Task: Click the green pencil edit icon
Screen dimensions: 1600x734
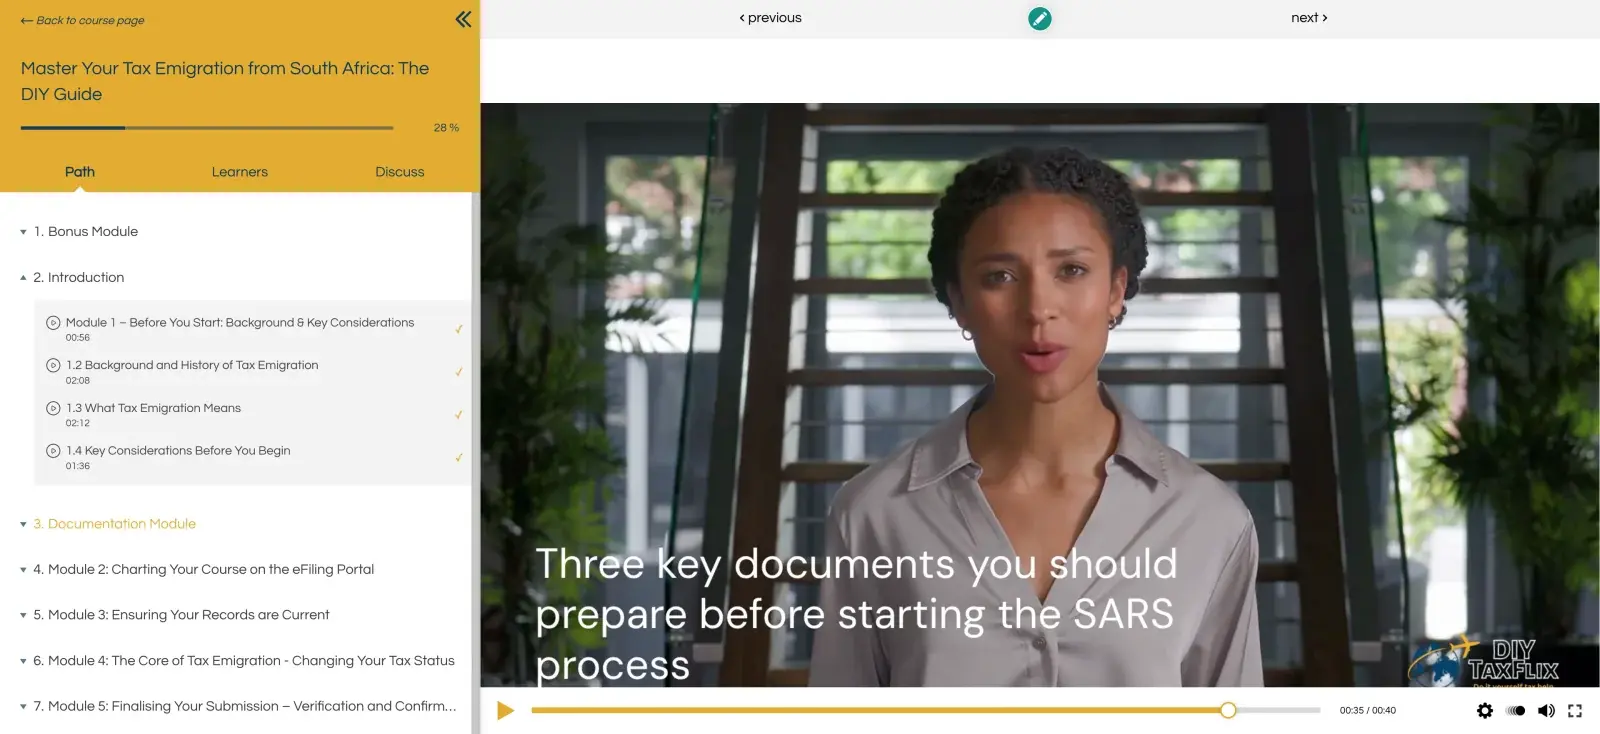Action: click(1040, 18)
